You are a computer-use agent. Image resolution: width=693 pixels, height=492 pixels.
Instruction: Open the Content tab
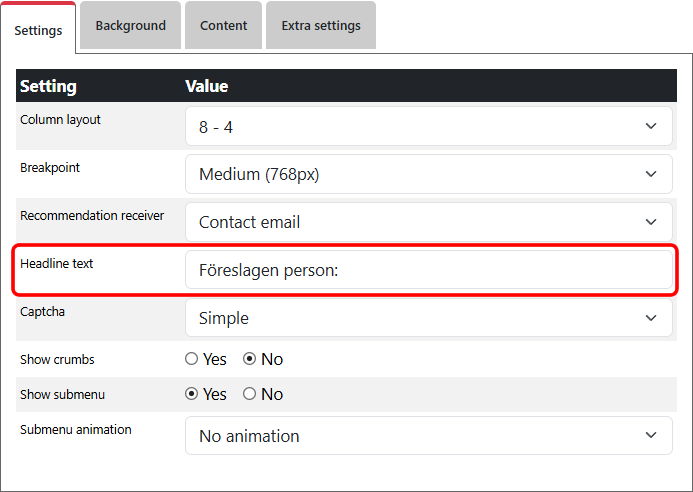223,26
